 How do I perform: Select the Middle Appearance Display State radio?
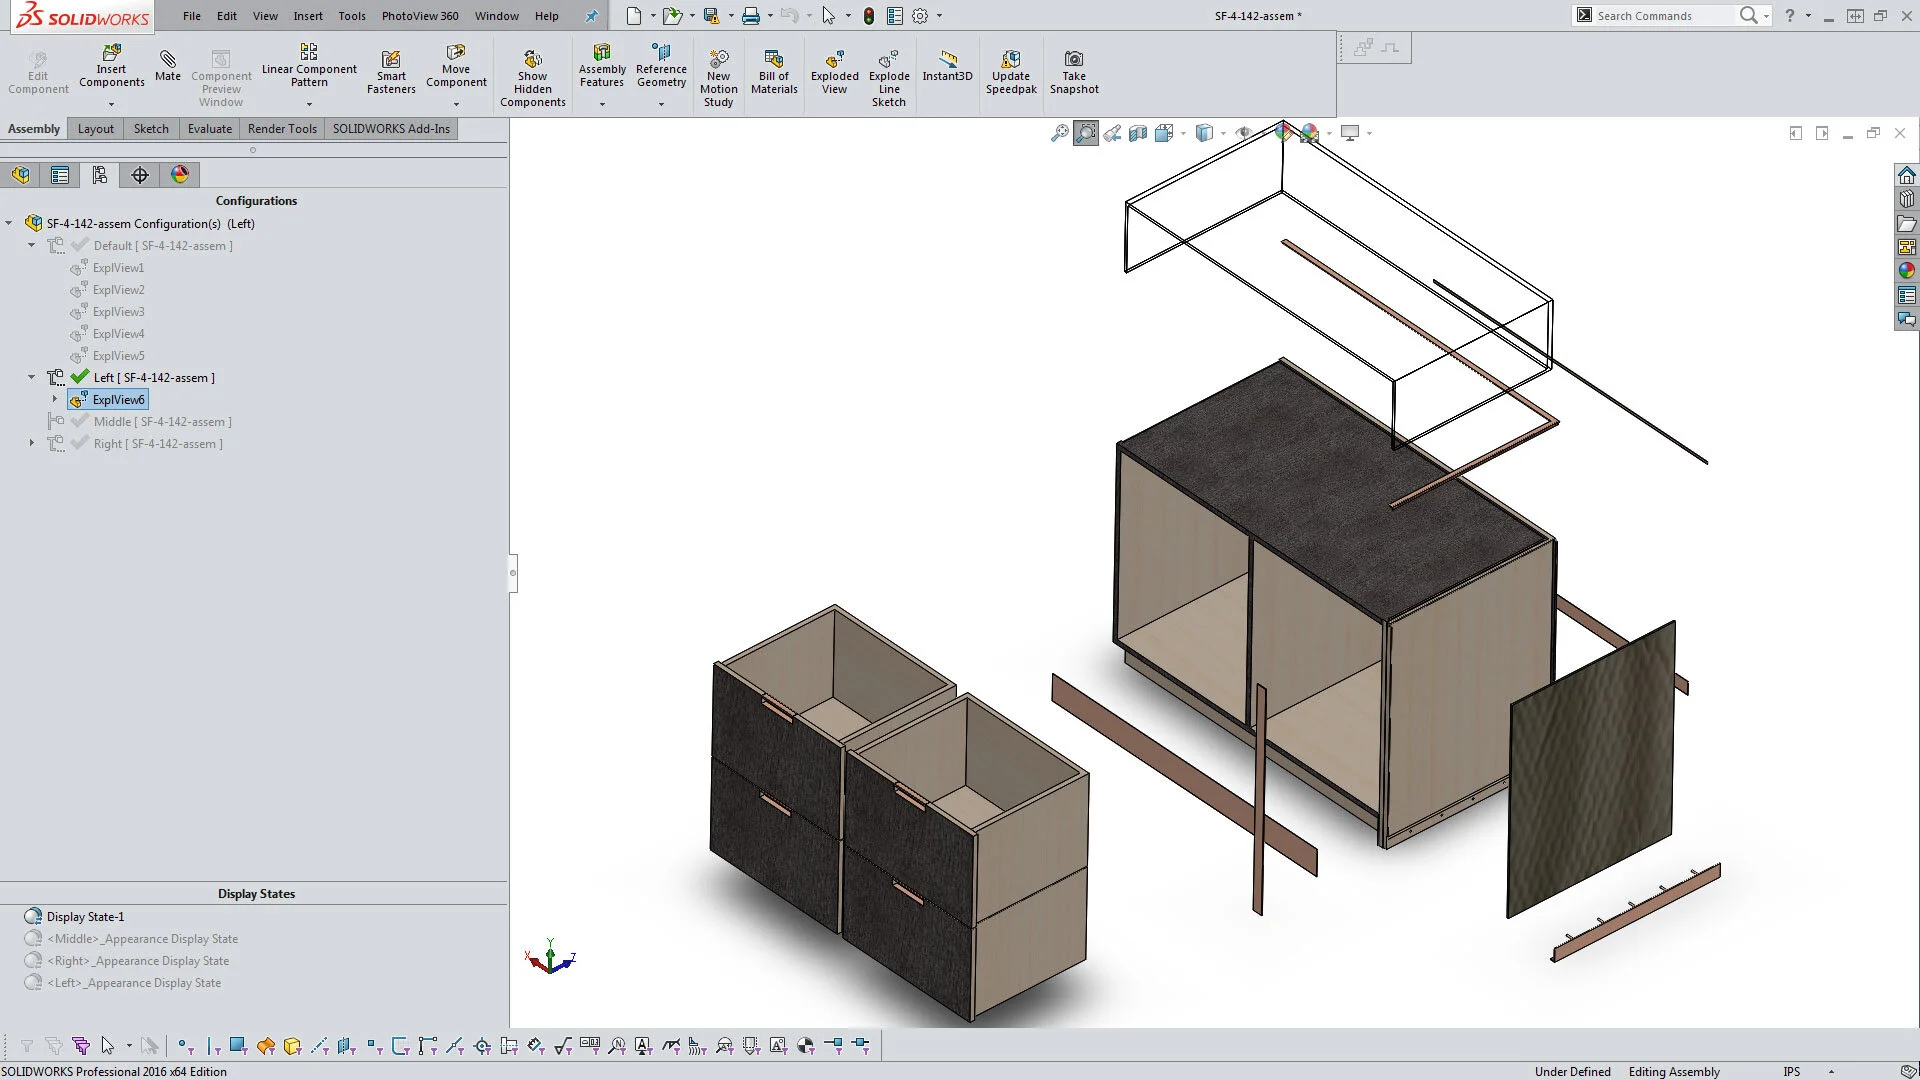click(x=33, y=939)
